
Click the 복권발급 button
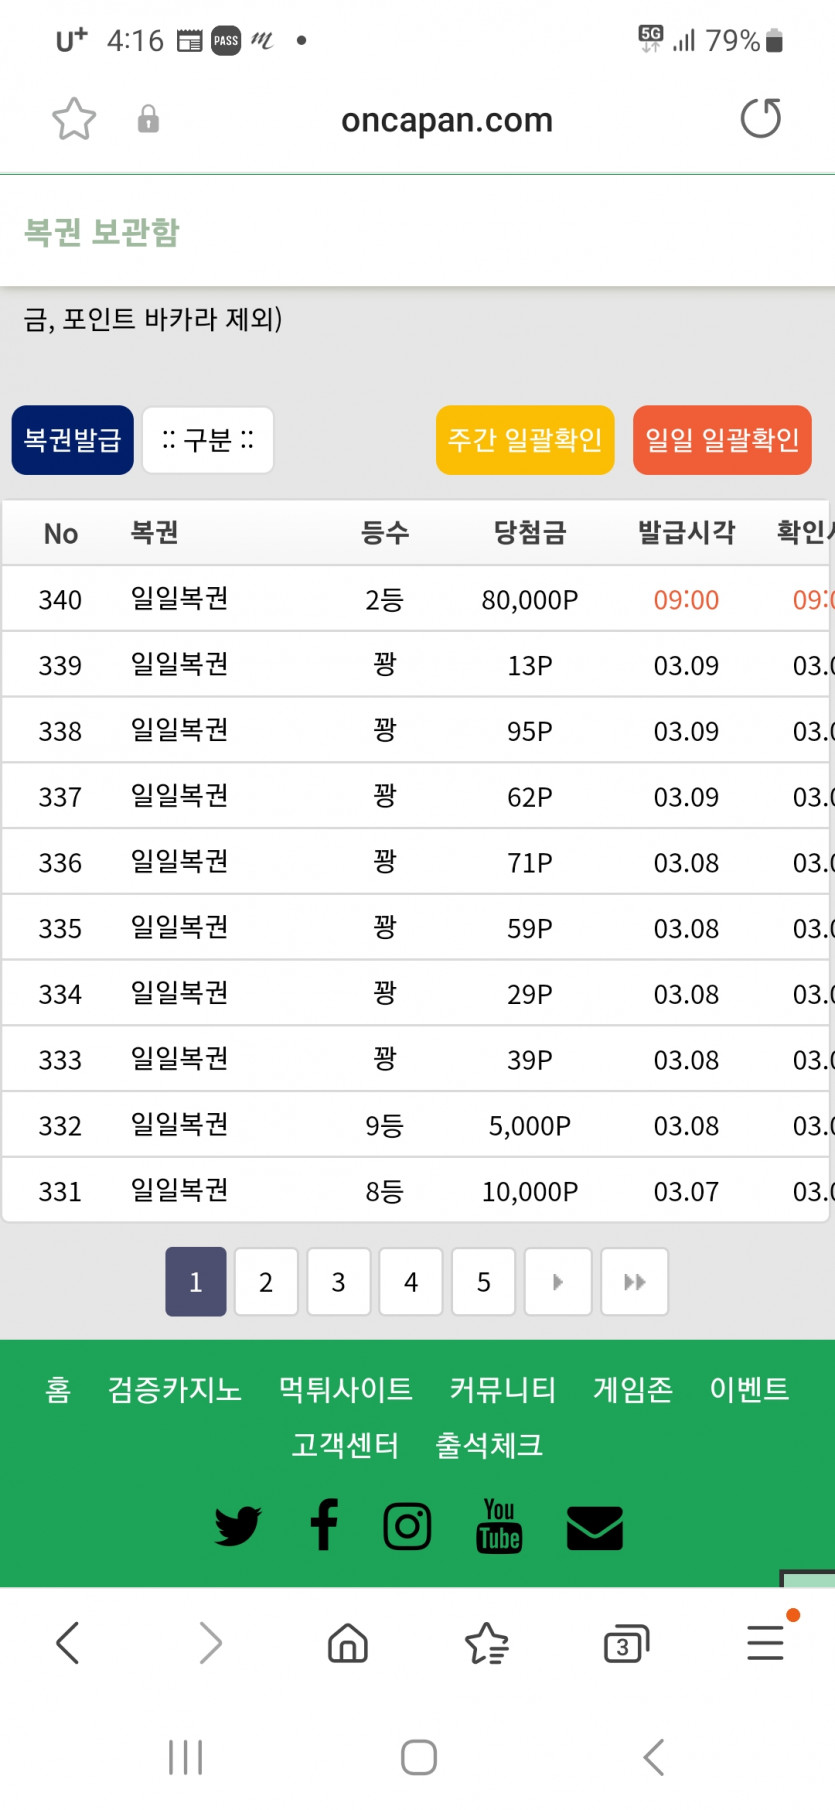pyautogui.click(x=72, y=440)
